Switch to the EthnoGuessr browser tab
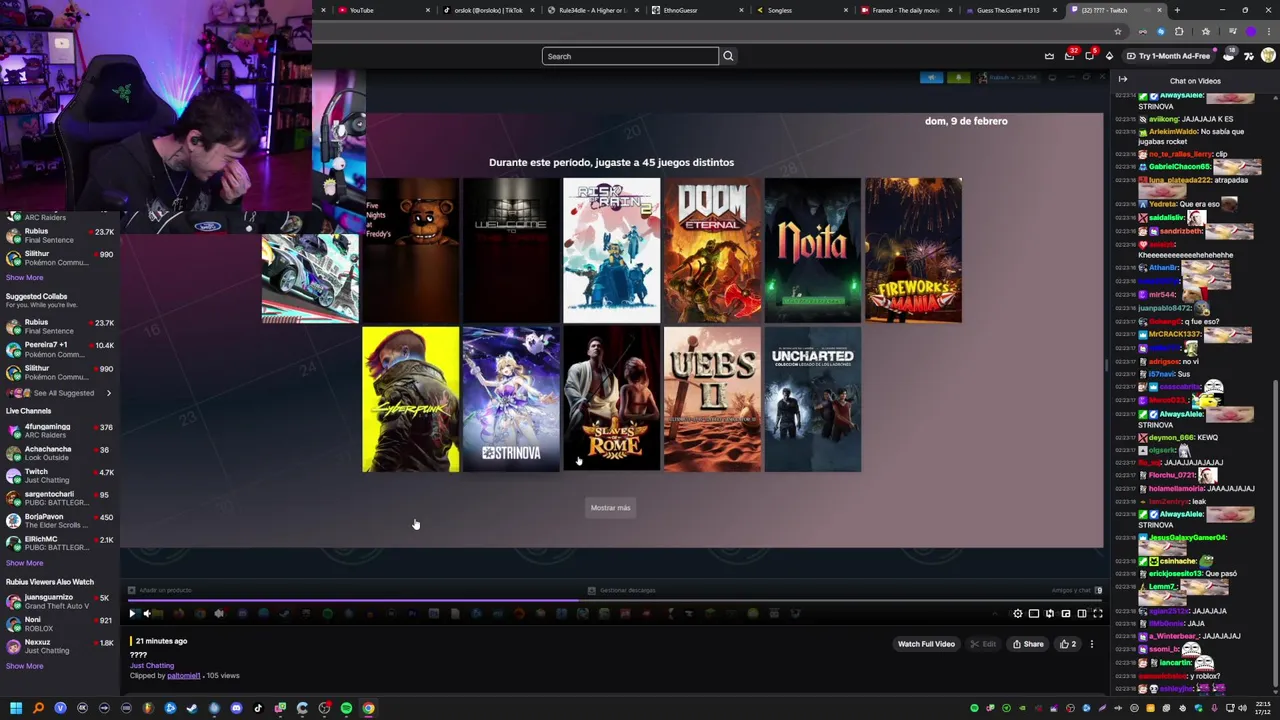The image size is (1280, 720). pyautogui.click(x=697, y=10)
